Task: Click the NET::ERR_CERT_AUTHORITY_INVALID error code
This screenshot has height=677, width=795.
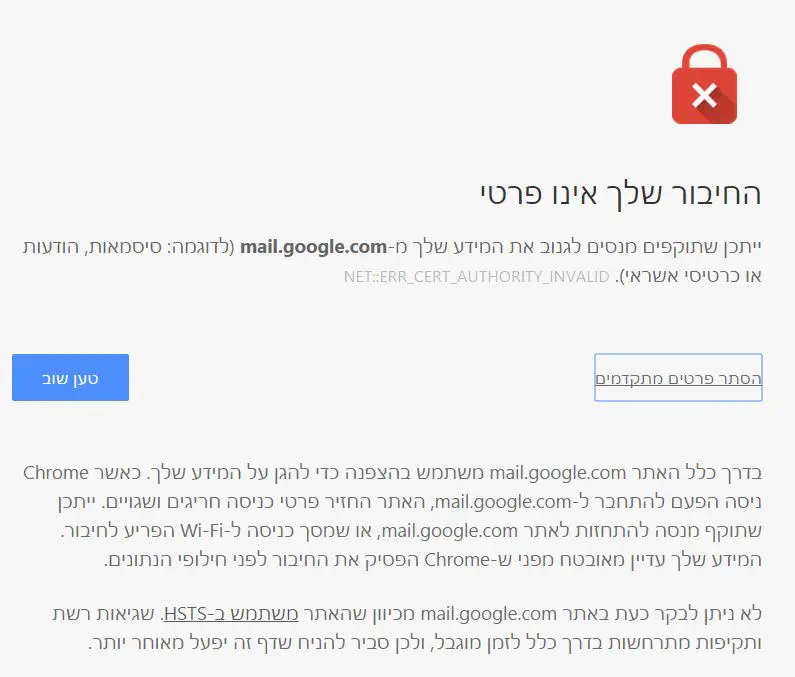Action: pyautogui.click(x=476, y=276)
